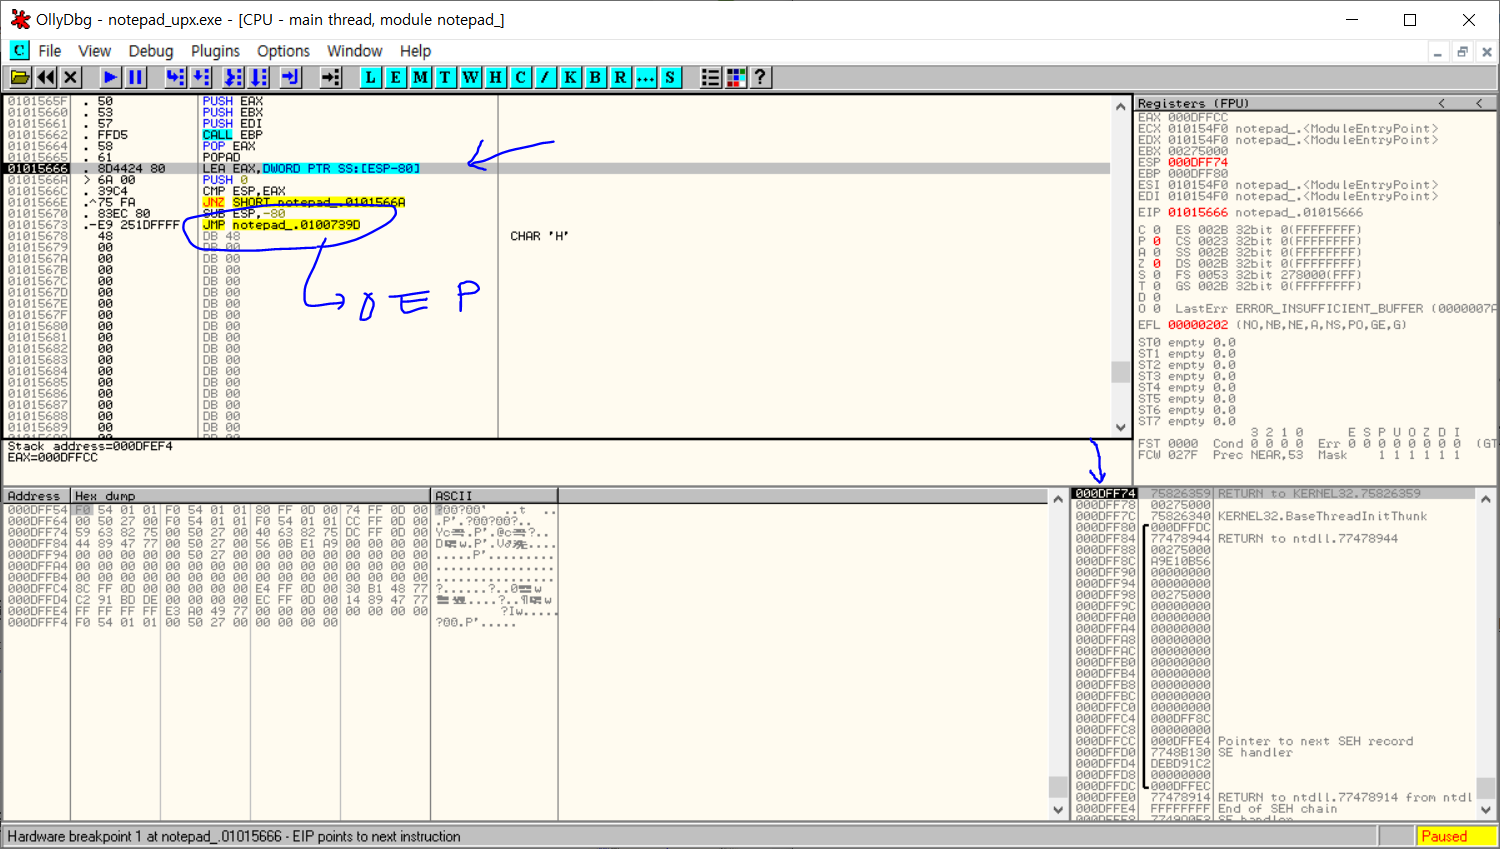Open the View menu
1500x849 pixels.
(x=94, y=51)
